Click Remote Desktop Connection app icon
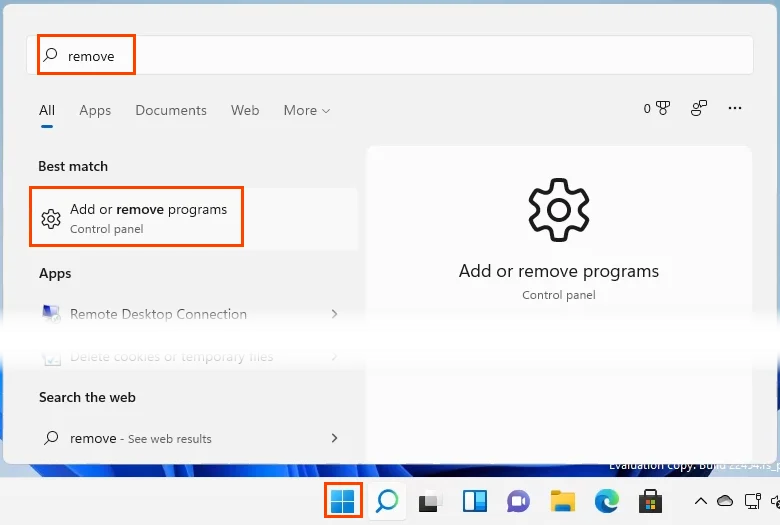 pos(51,314)
